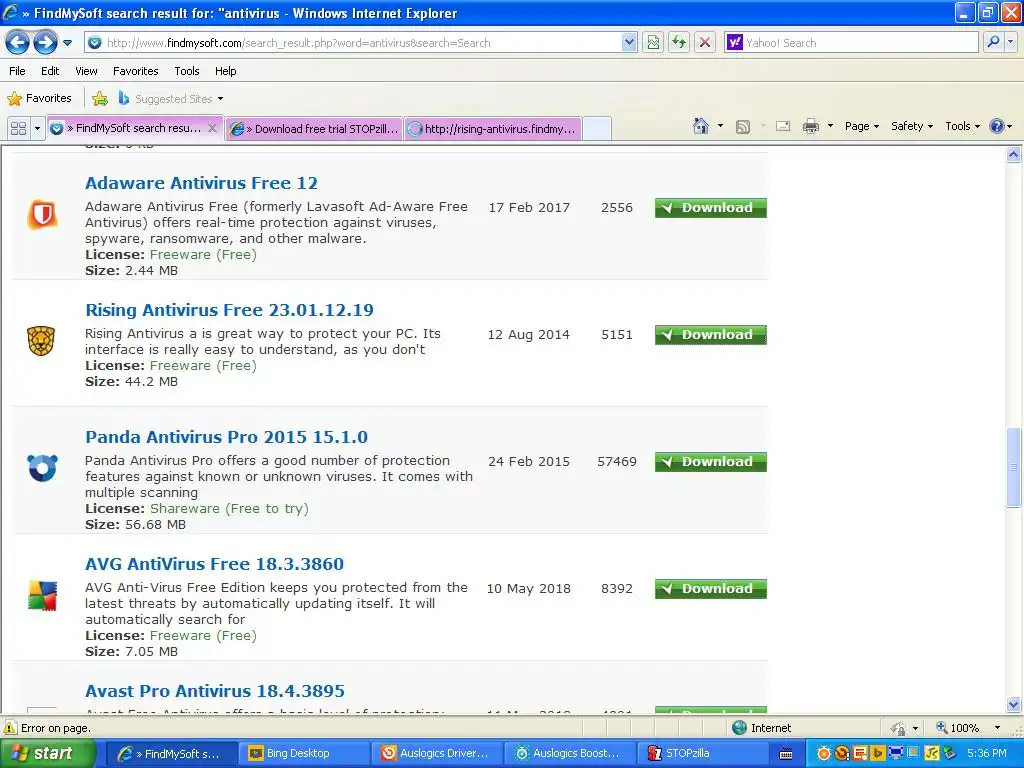Open the Safety command menu

click(912, 126)
